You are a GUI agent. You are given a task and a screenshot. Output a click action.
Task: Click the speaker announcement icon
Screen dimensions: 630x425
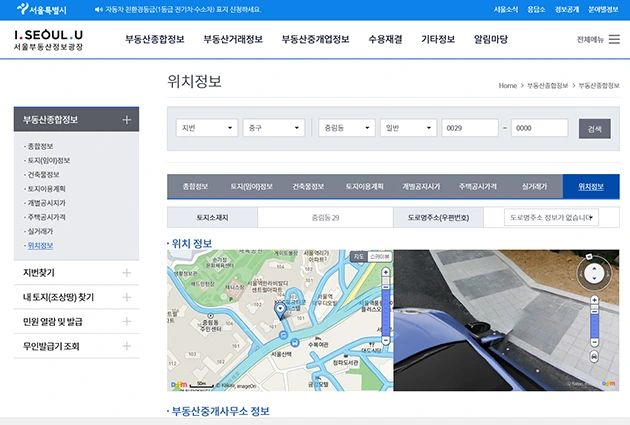(98, 9)
